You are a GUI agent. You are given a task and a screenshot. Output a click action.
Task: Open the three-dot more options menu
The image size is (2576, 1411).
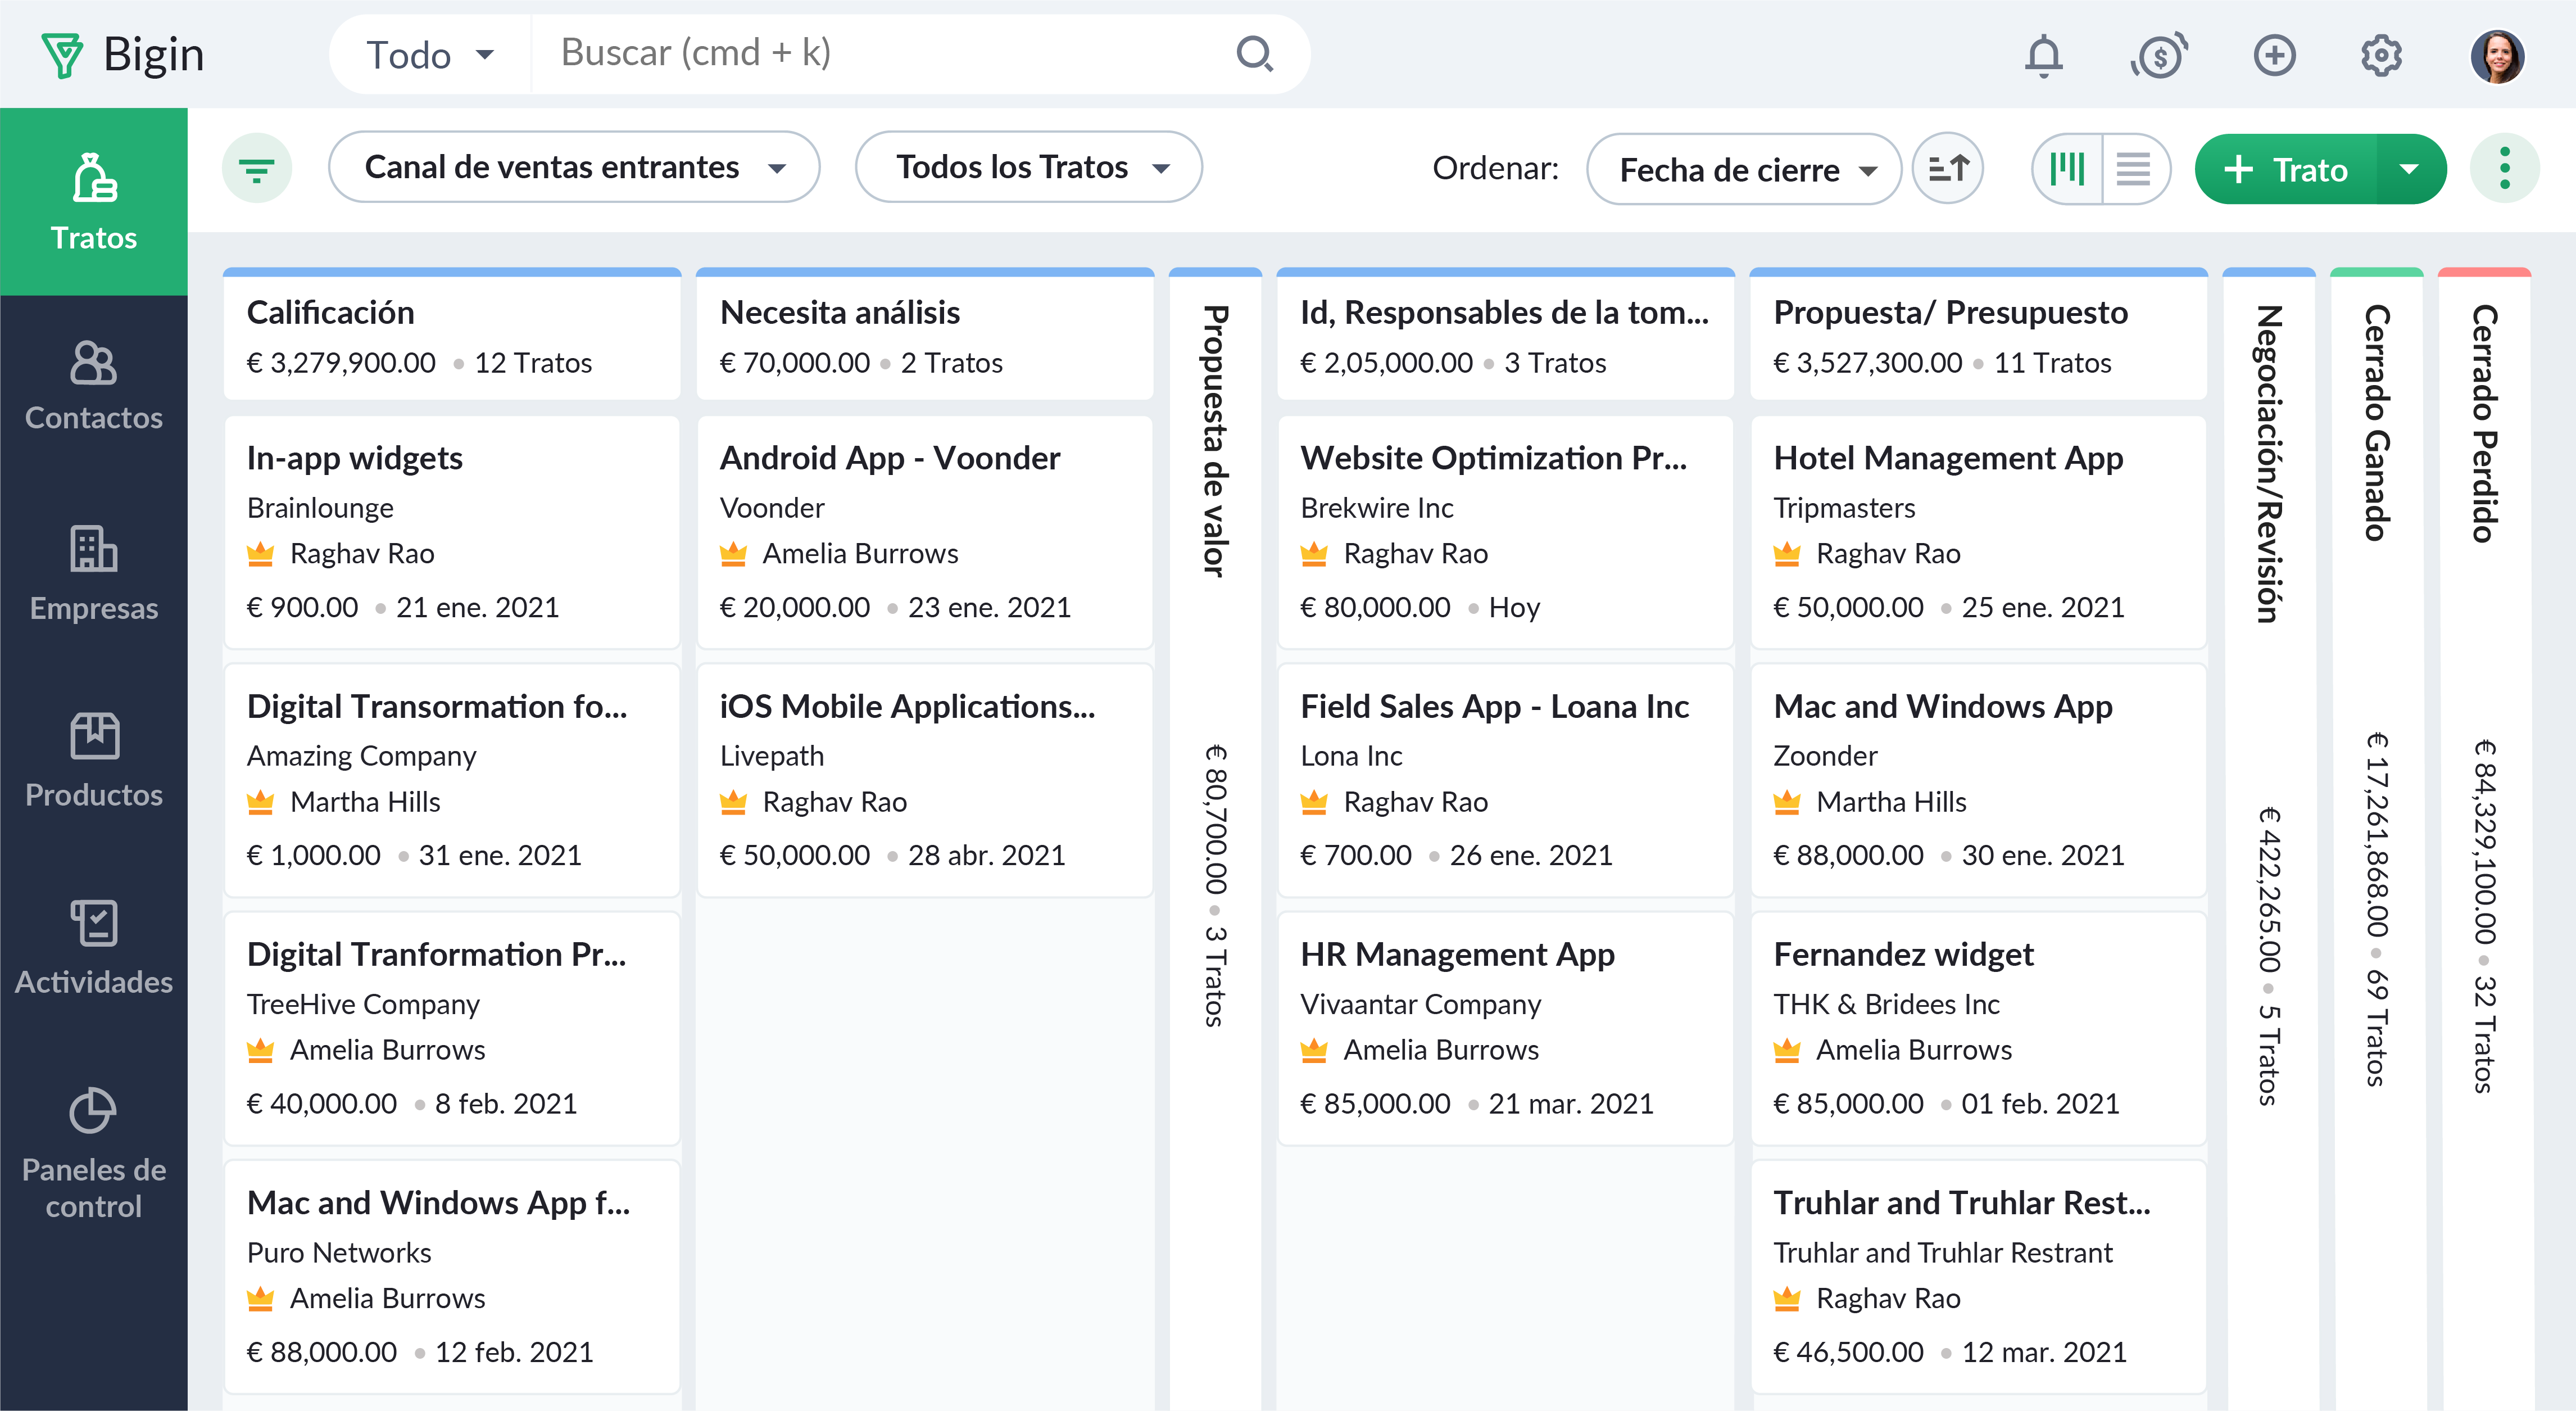2504,168
